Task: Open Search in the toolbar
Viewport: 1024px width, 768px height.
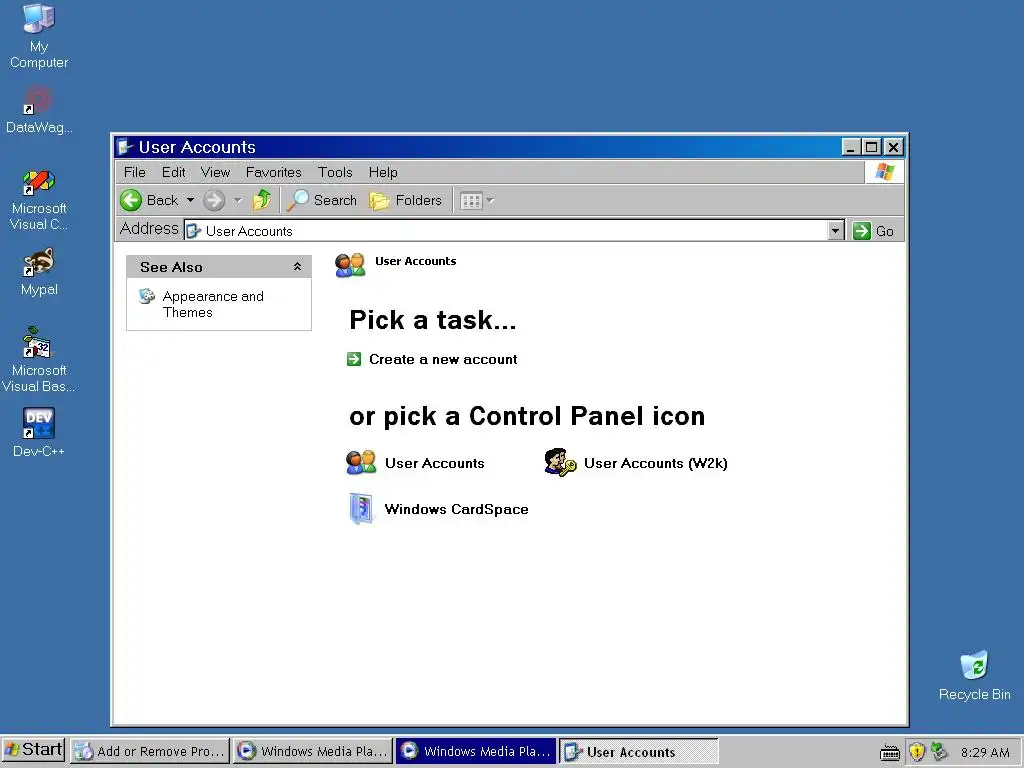Action: click(323, 200)
